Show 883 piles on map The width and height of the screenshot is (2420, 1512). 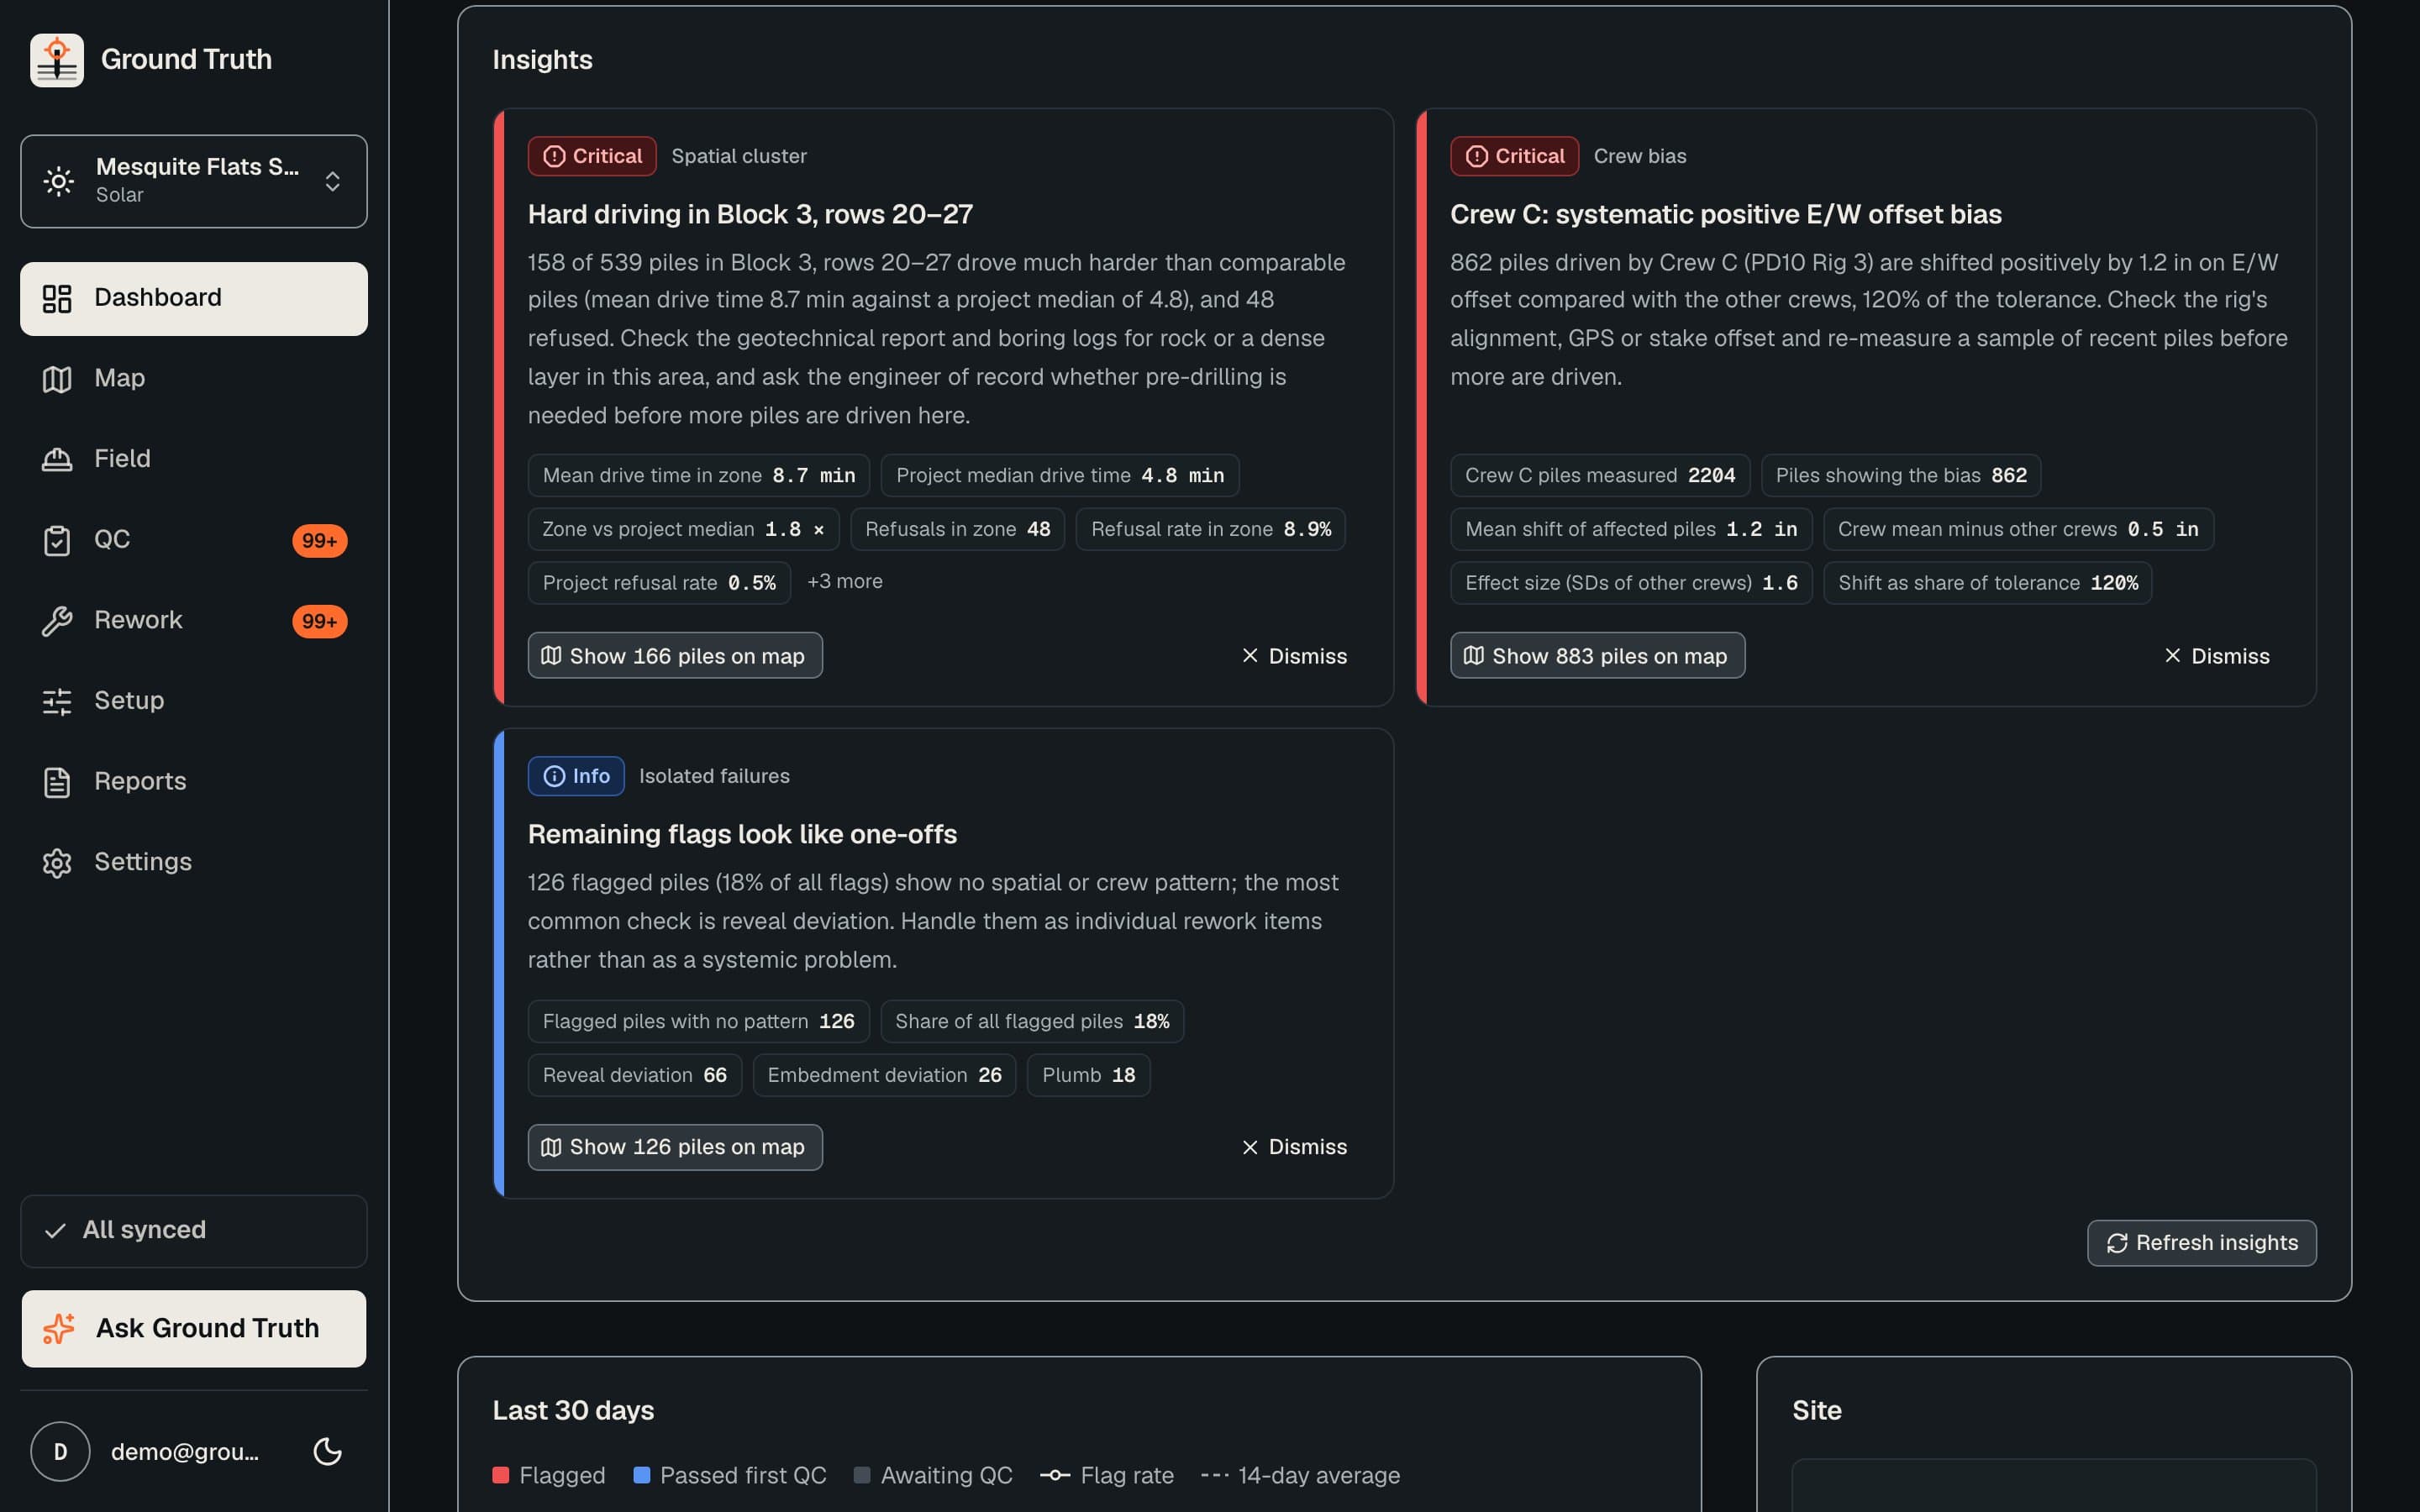click(x=1597, y=656)
